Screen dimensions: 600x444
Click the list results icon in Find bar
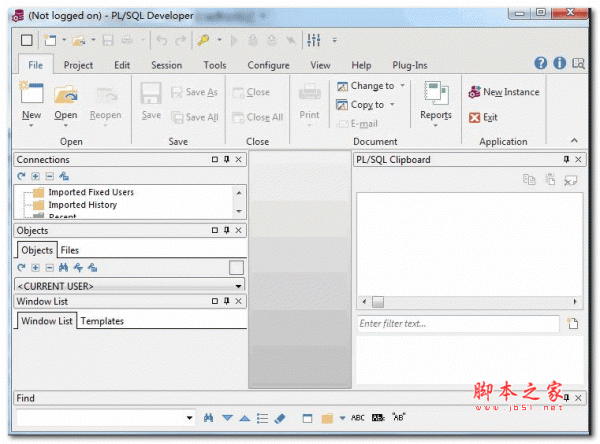click(x=262, y=418)
